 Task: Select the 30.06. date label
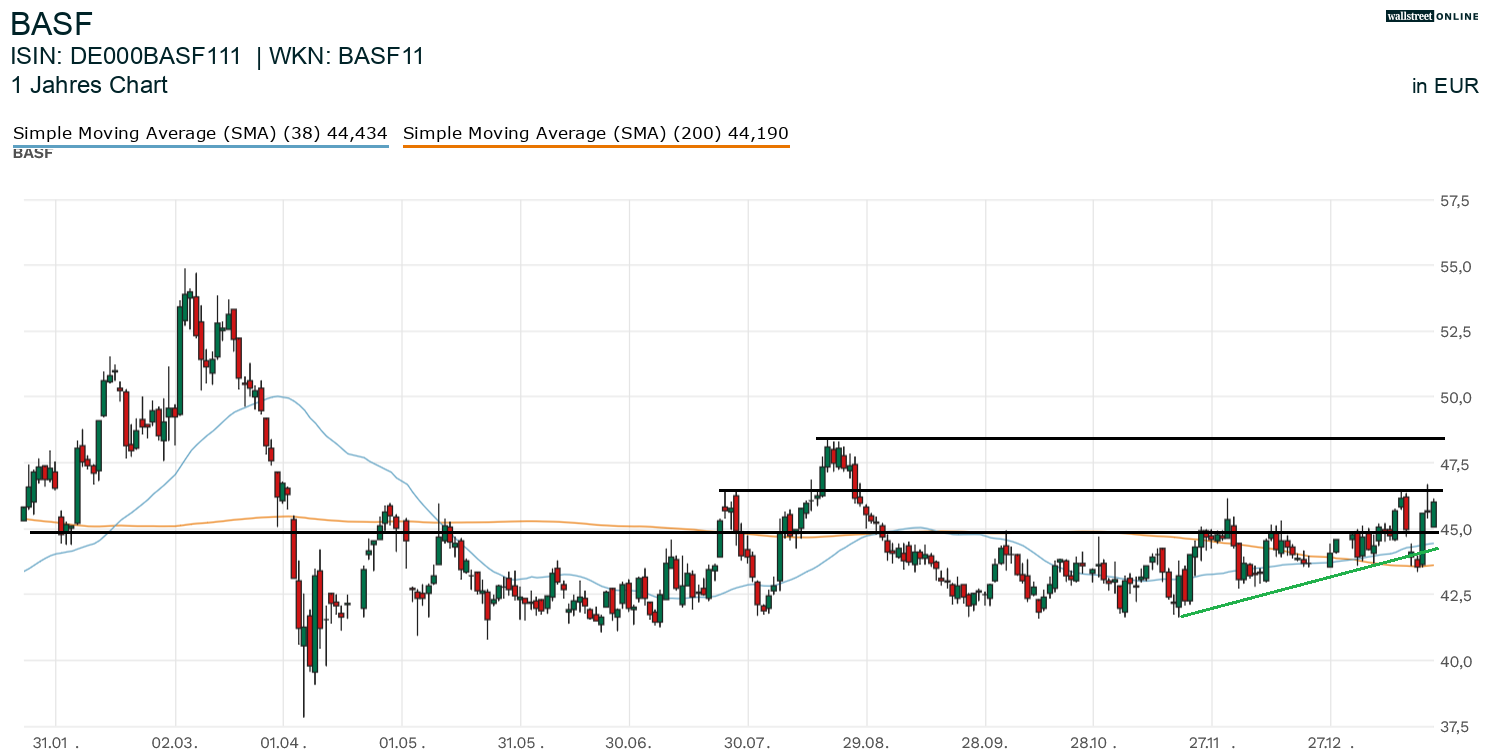(x=630, y=743)
